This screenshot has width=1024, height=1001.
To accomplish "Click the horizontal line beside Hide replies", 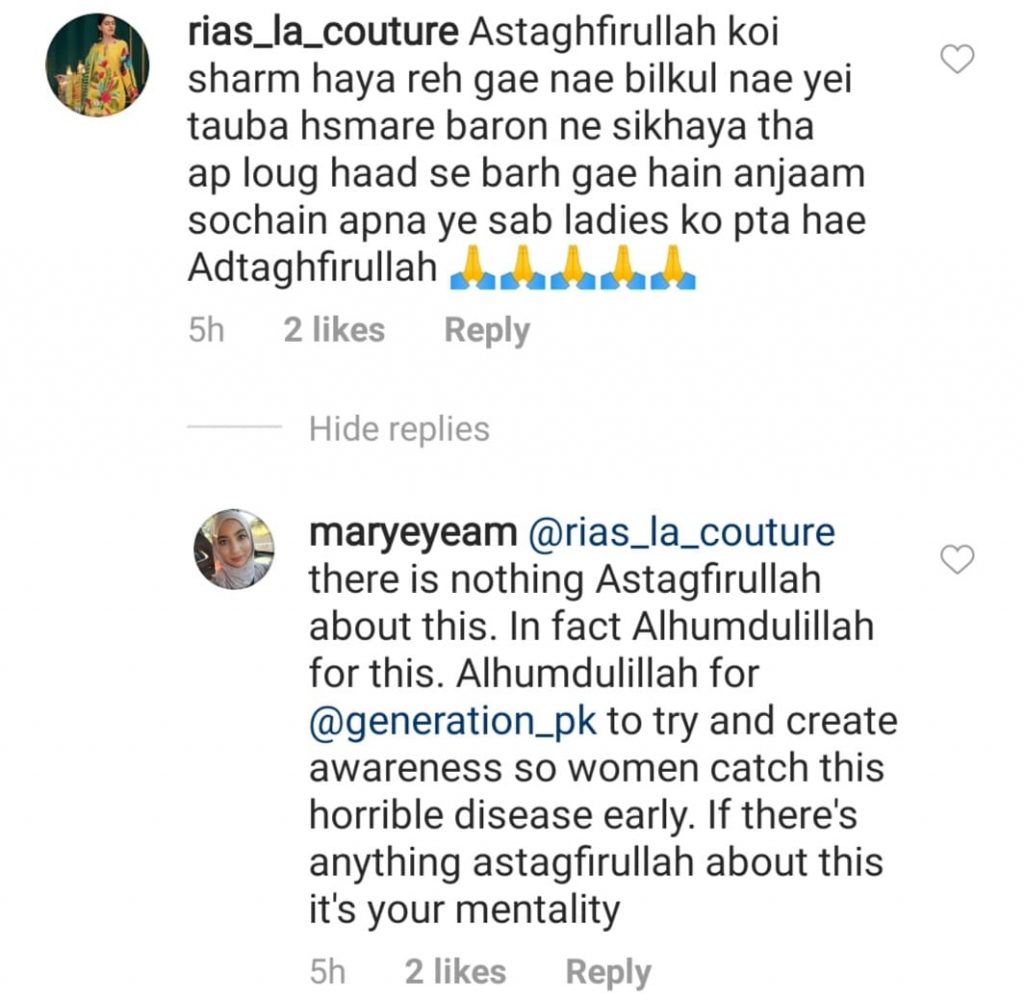I will pyautogui.click(x=234, y=427).
